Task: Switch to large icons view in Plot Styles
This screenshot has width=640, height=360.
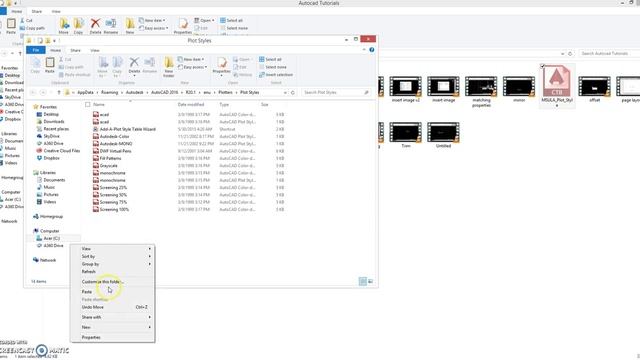Action: coord(371,281)
